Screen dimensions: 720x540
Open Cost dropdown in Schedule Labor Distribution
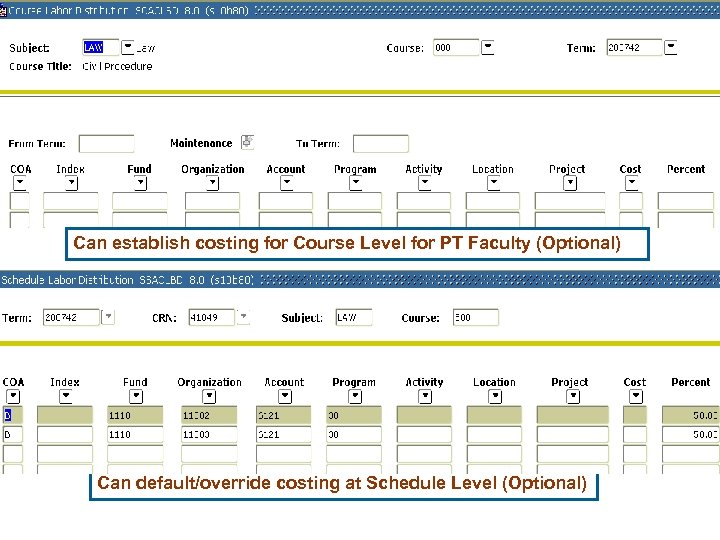pyautogui.click(x=636, y=396)
